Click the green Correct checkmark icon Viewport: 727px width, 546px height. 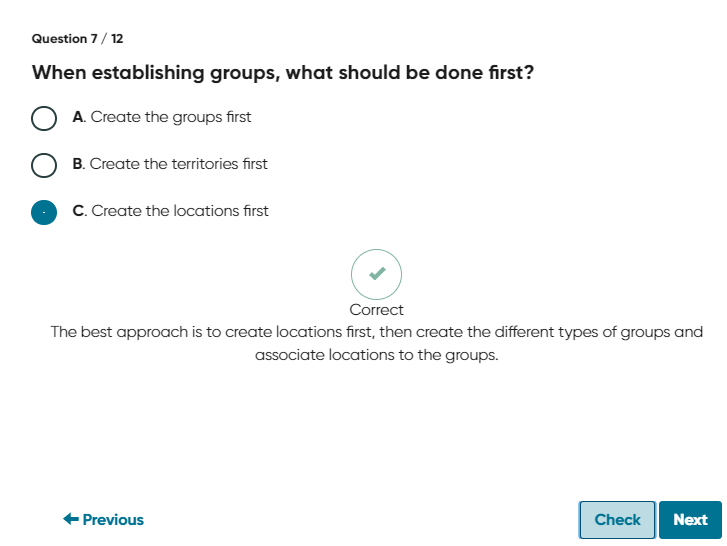[x=377, y=273]
